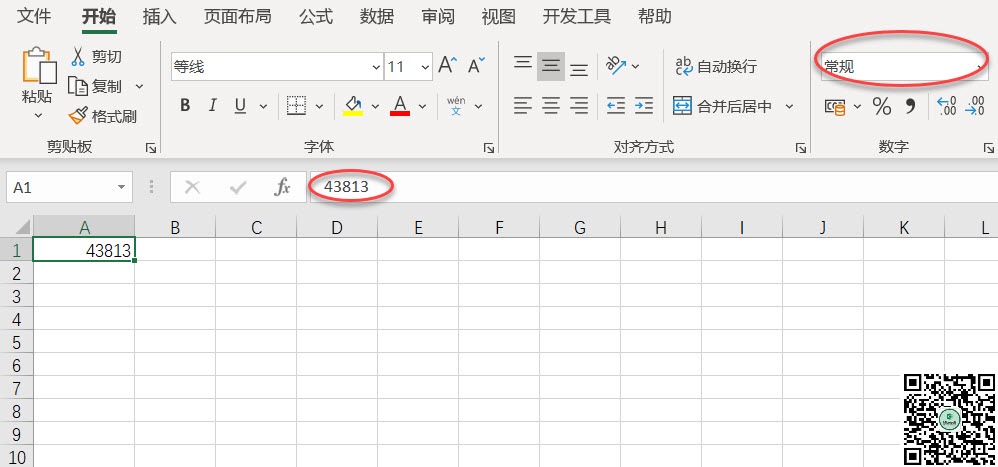Viewport: 998px width, 467px height.
Task: Select cell A1 containing 43813
Action: coord(83,250)
